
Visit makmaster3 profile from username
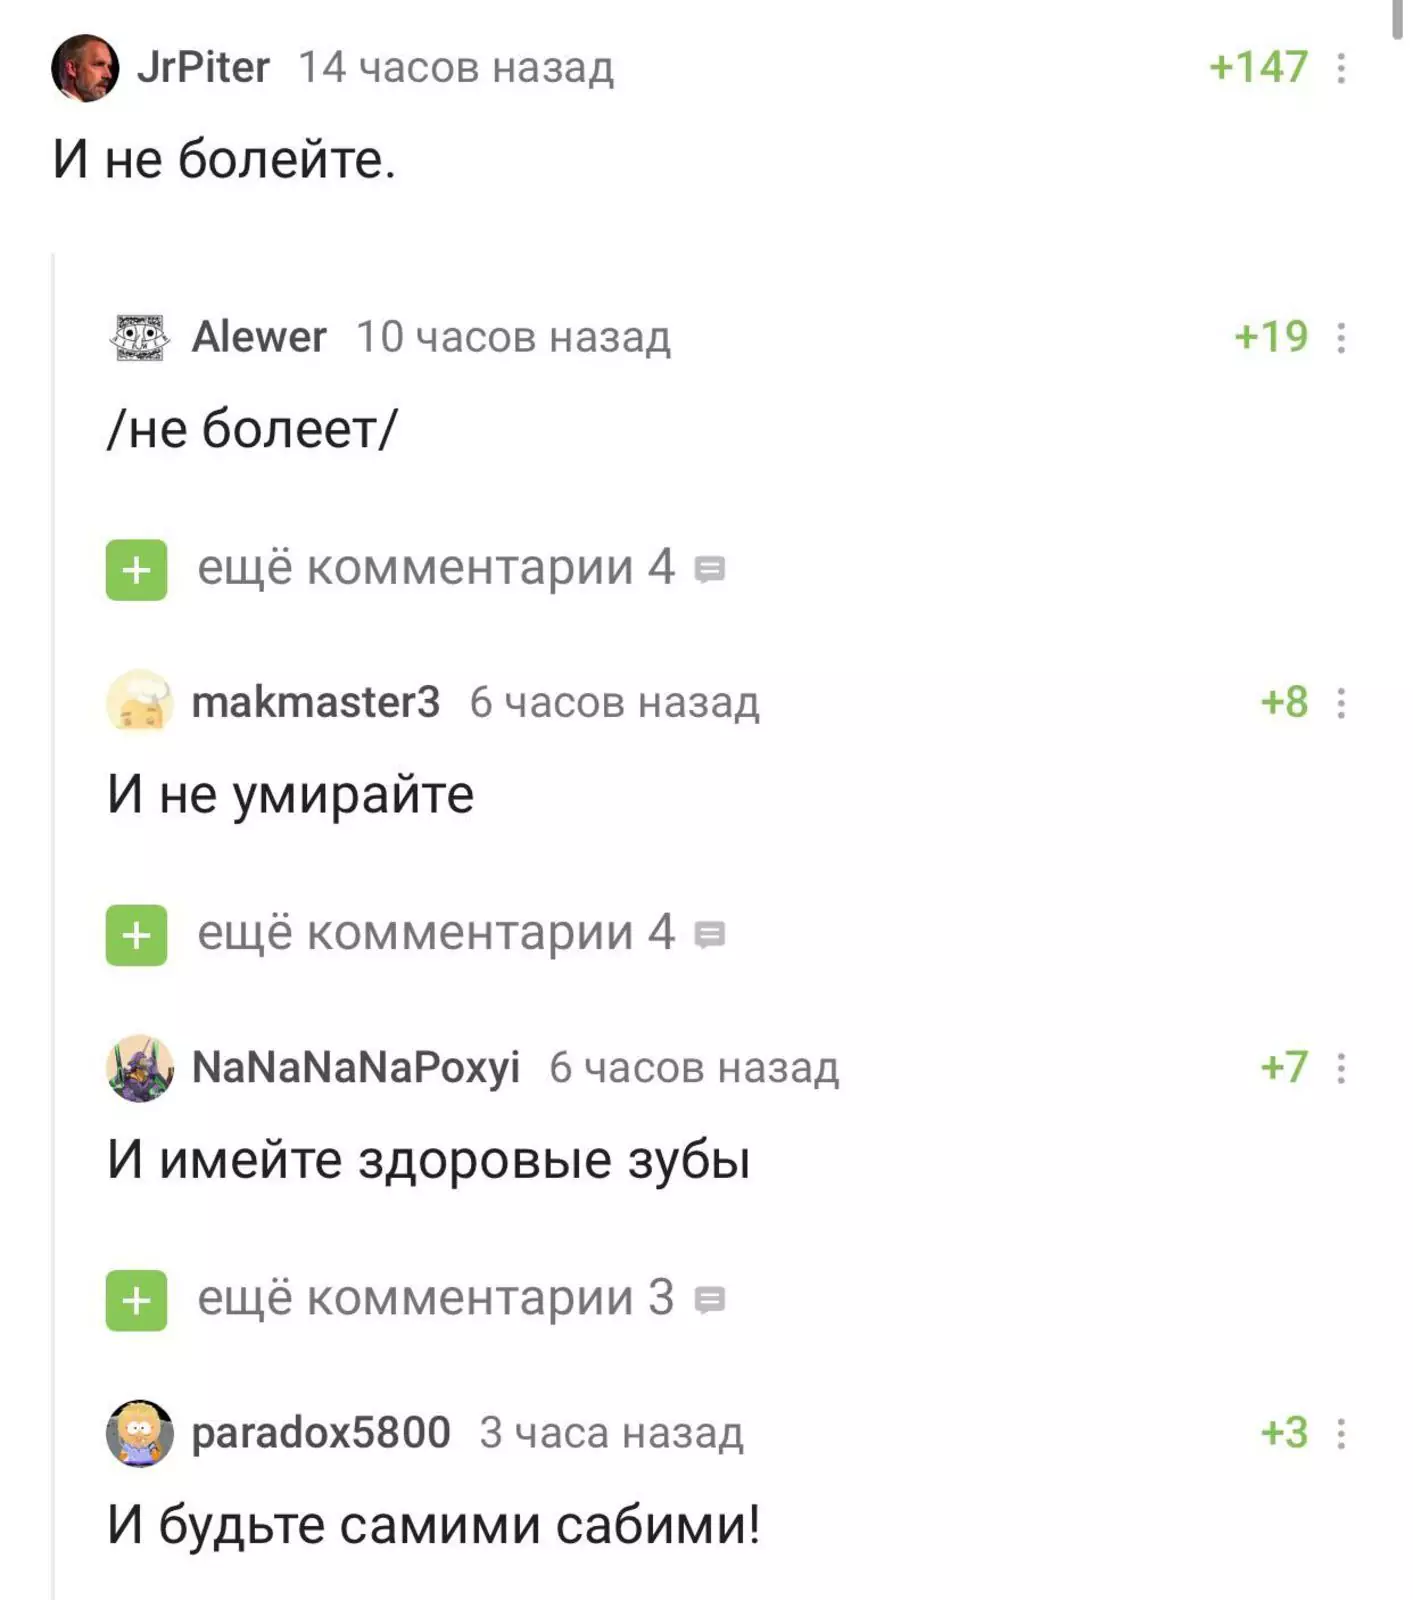pos(315,703)
